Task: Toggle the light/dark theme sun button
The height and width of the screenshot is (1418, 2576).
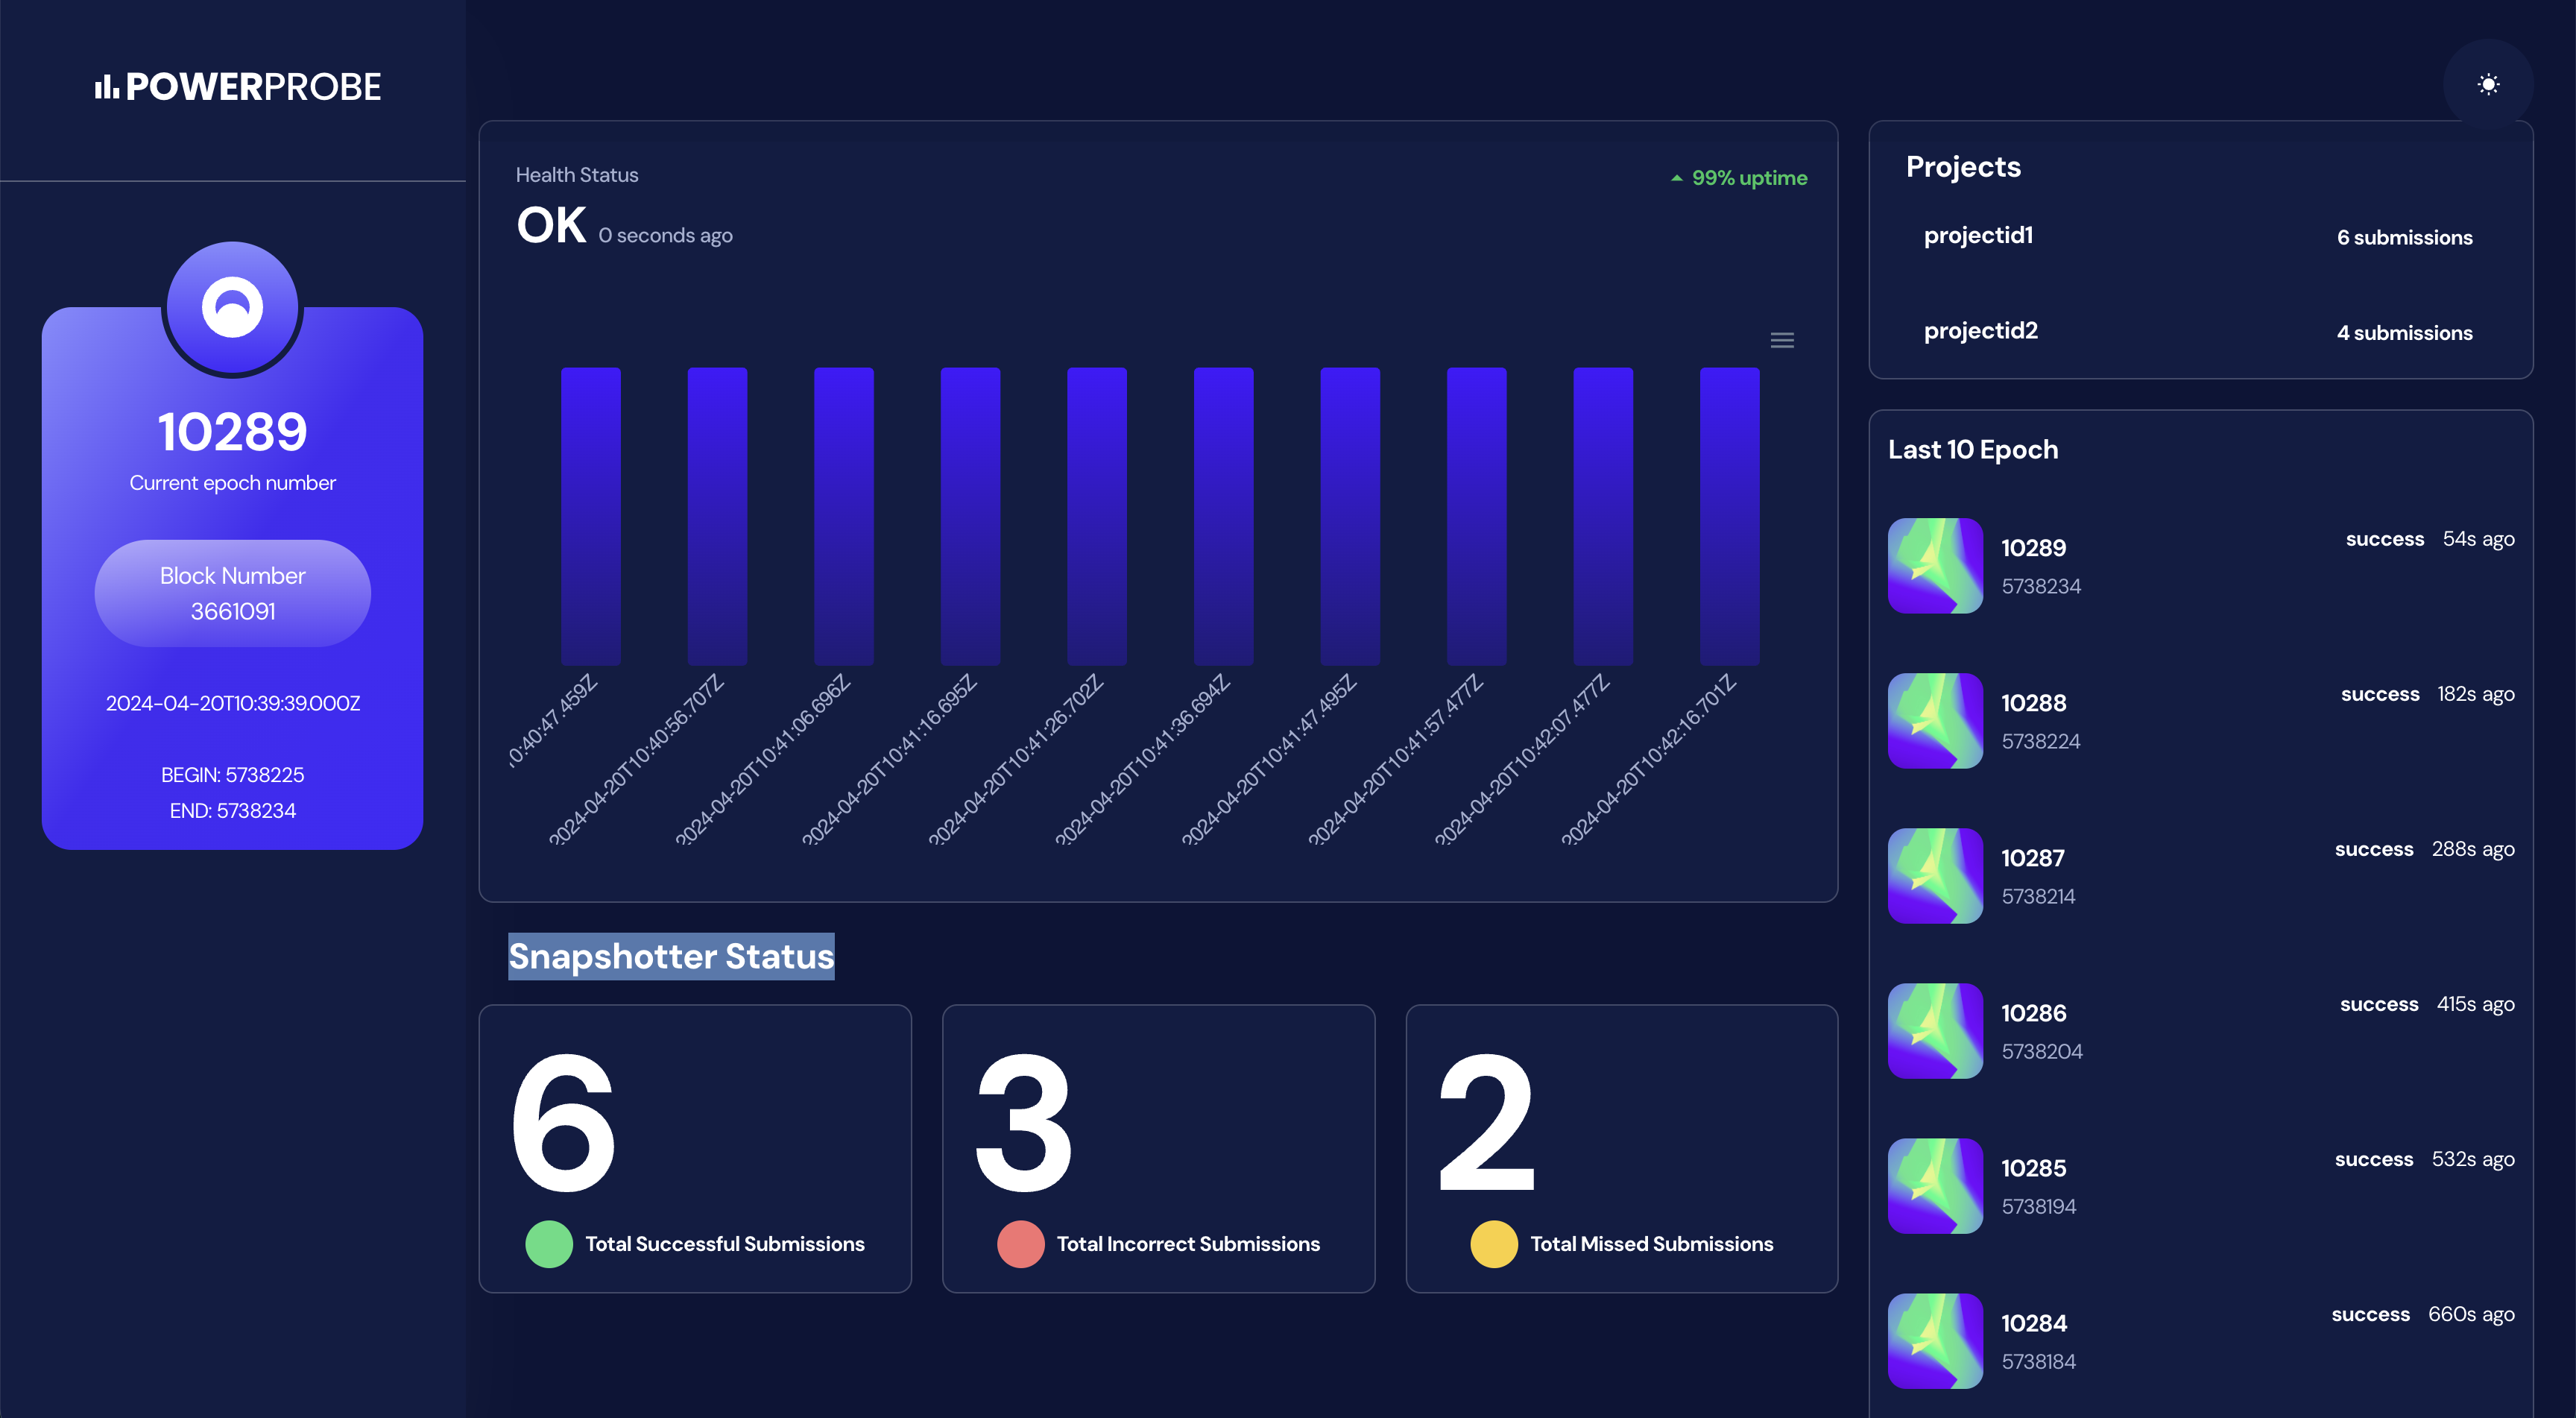Action: pyautogui.click(x=2488, y=84)
